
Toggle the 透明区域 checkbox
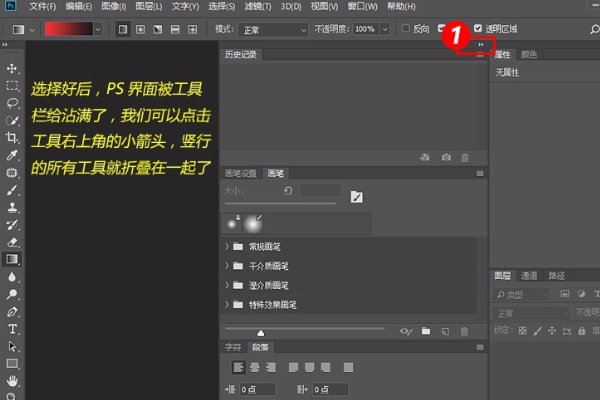pyautogui.click(x=478, y=28)
